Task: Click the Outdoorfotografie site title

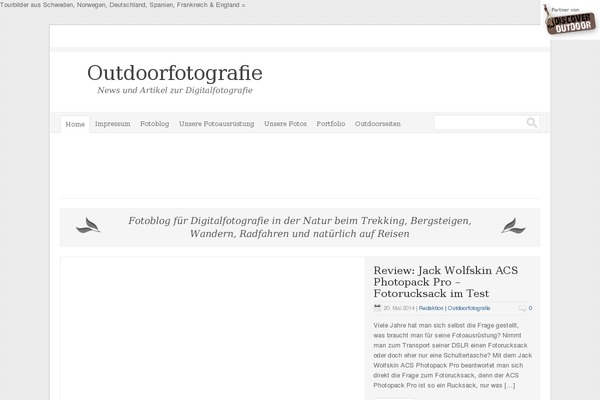Action: pyautogui.click(x=175, y=73)
